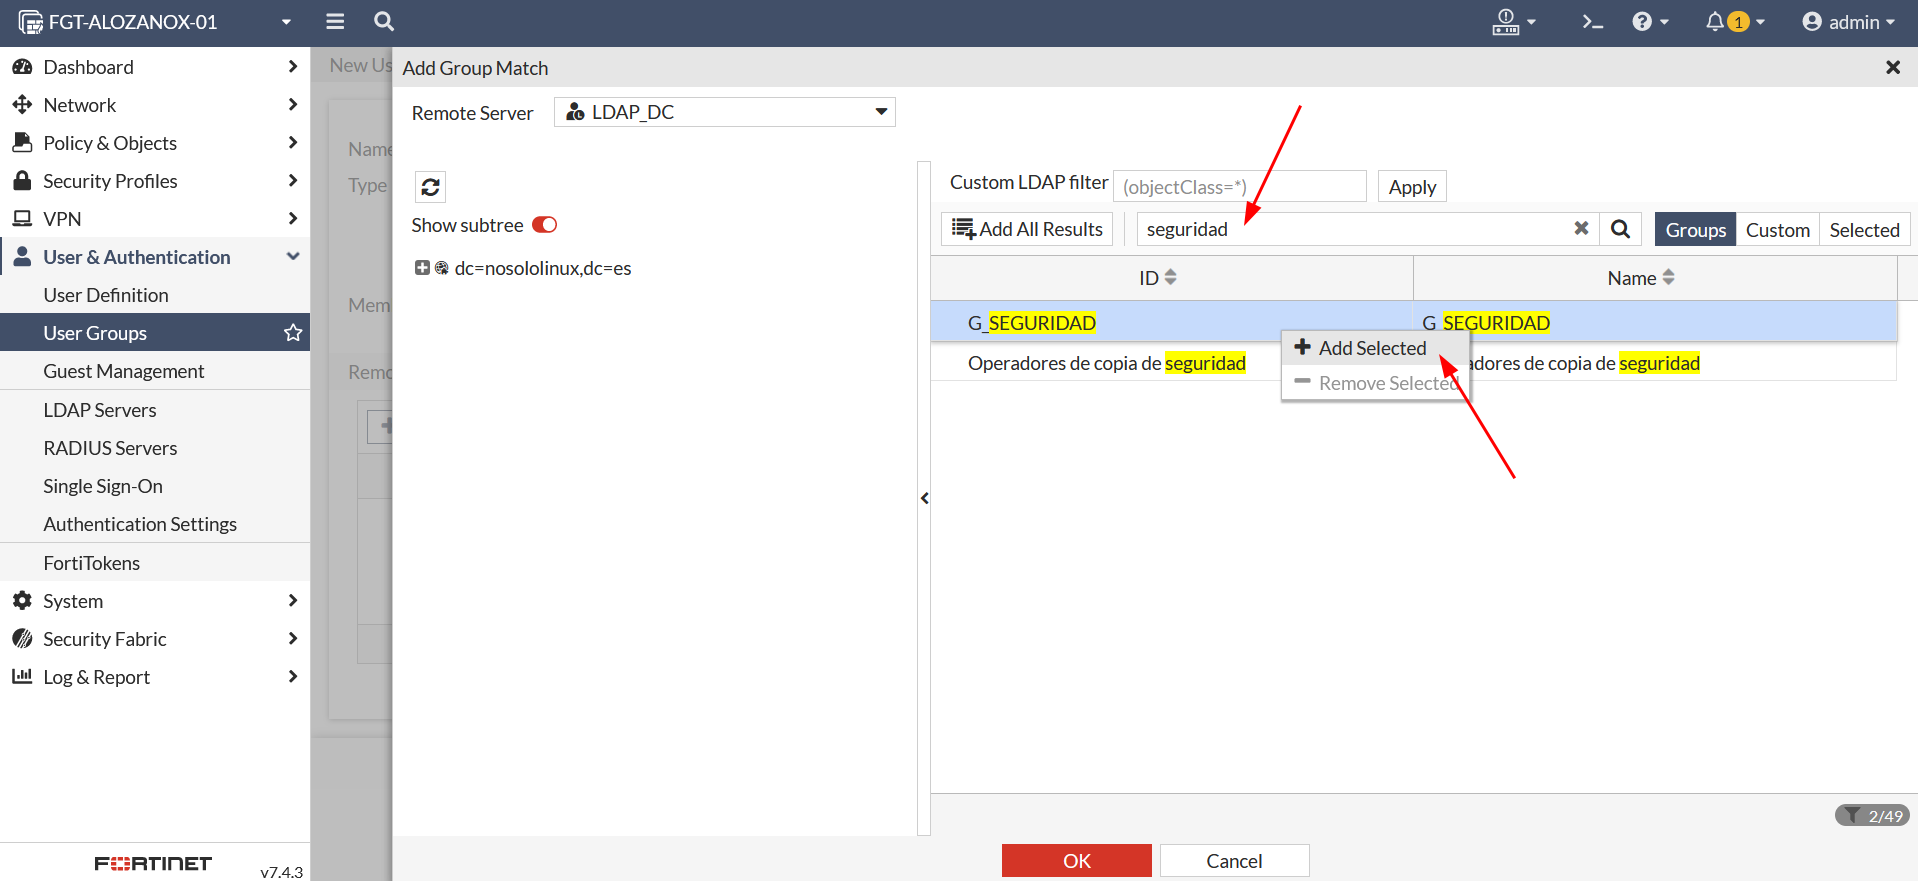Open the notifications bell icon

(1716, 22)
